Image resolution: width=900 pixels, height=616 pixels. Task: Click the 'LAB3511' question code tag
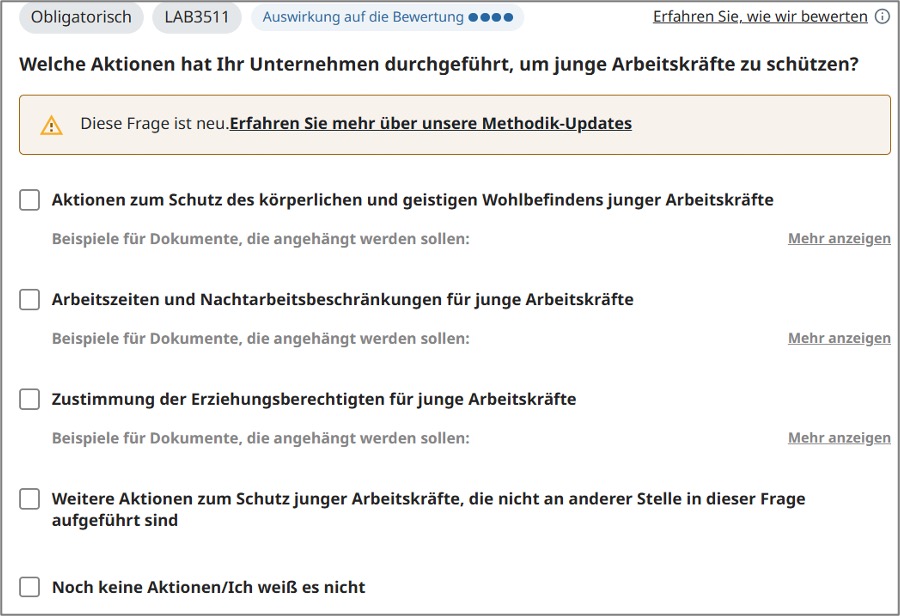coord(197,17)
